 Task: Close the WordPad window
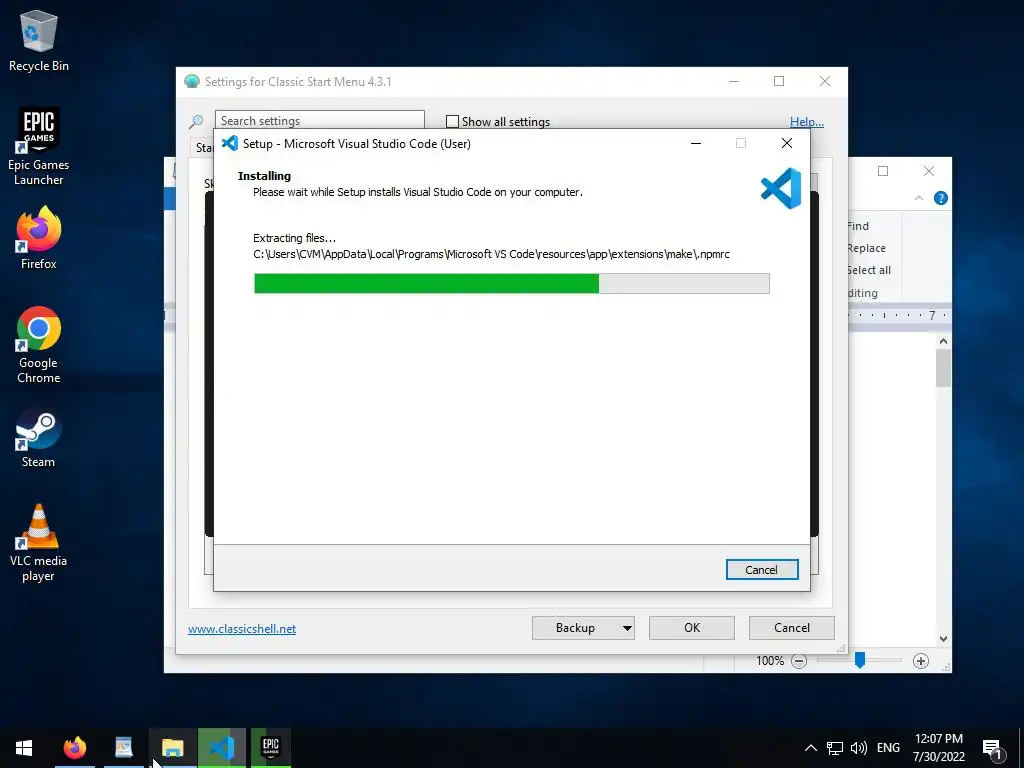coord(929,171)
